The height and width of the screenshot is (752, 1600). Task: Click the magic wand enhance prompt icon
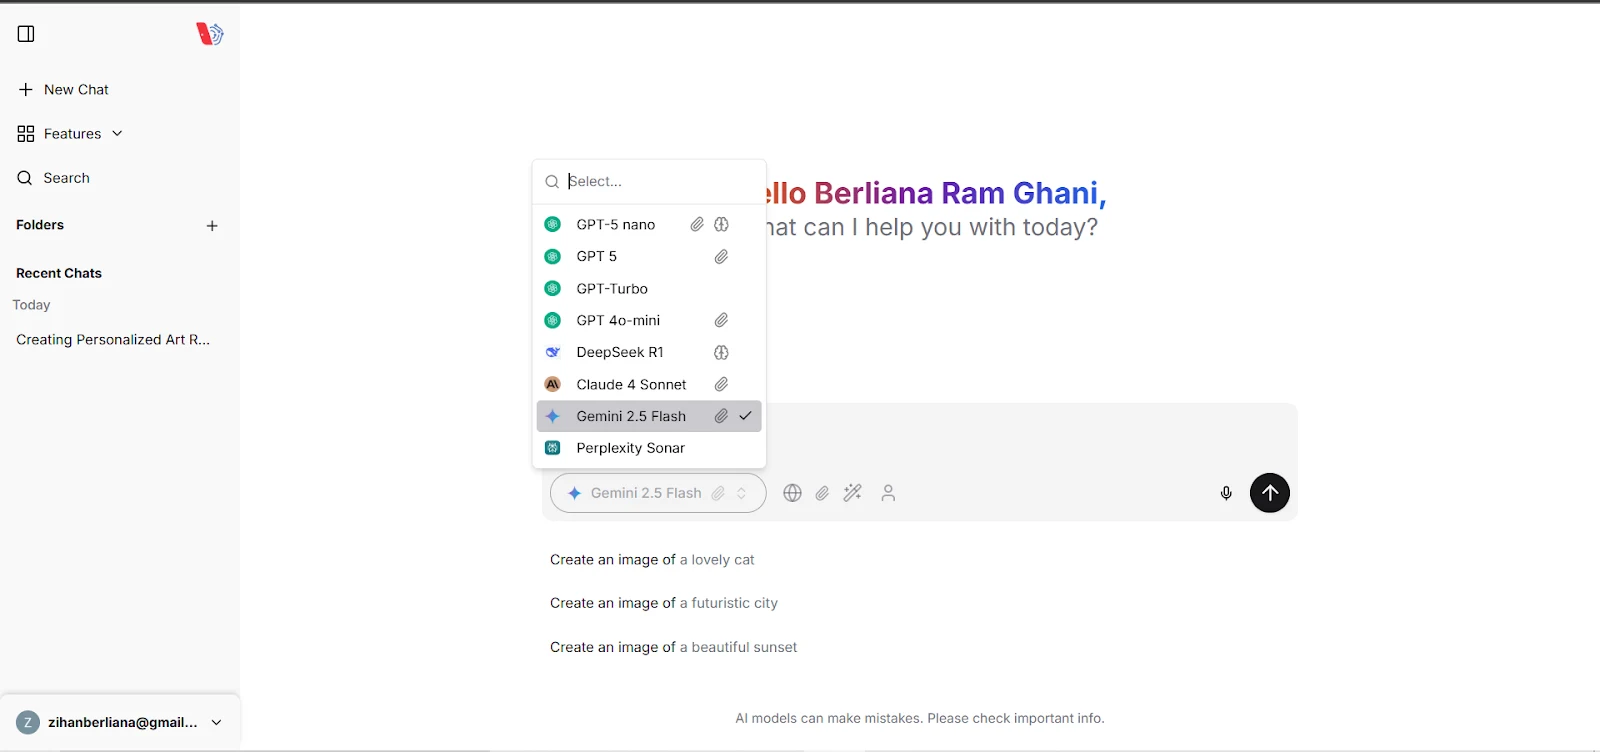tap(853, 493)
